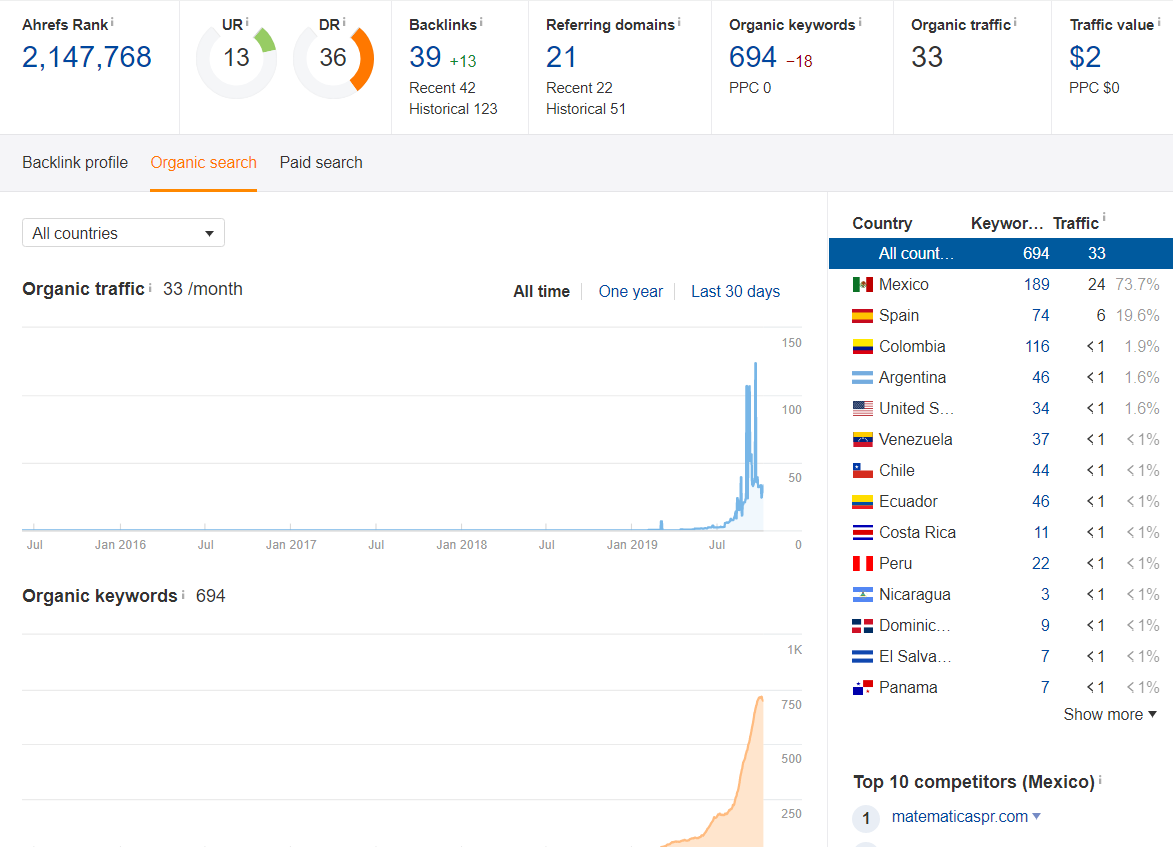Click info icon beside Referring domains
Viewport: 1173px width, 847px height.
coord(679,22)
